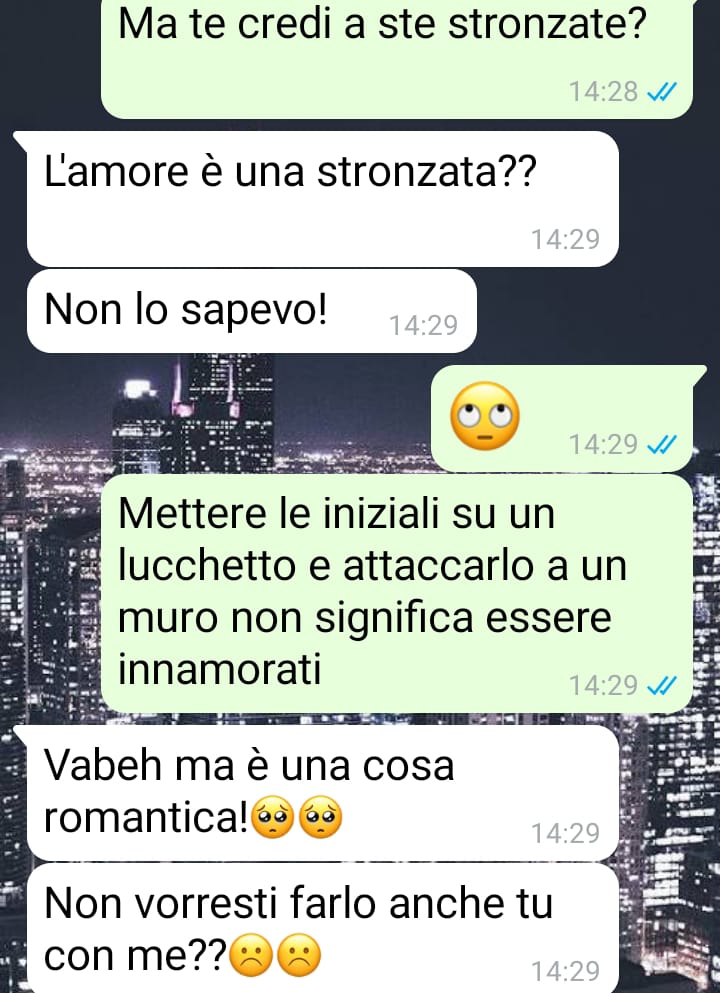Select the 'Non lo sapevo!' message
Viewport: 720px width, 993px height.
pyautogui.click(x=251, y=311)
